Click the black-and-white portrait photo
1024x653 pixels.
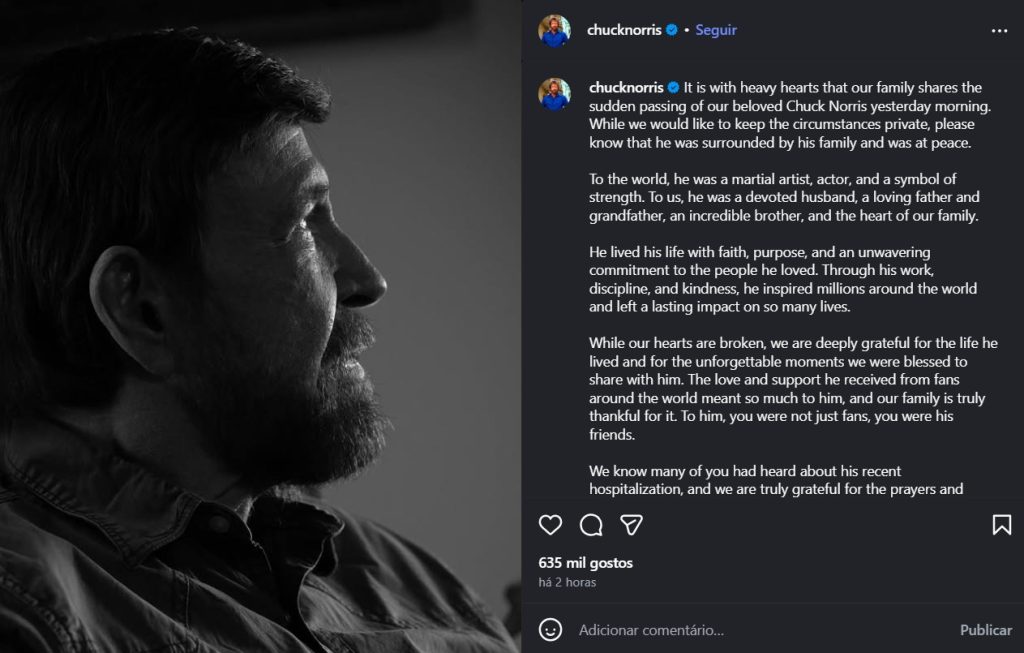point(260,326)
